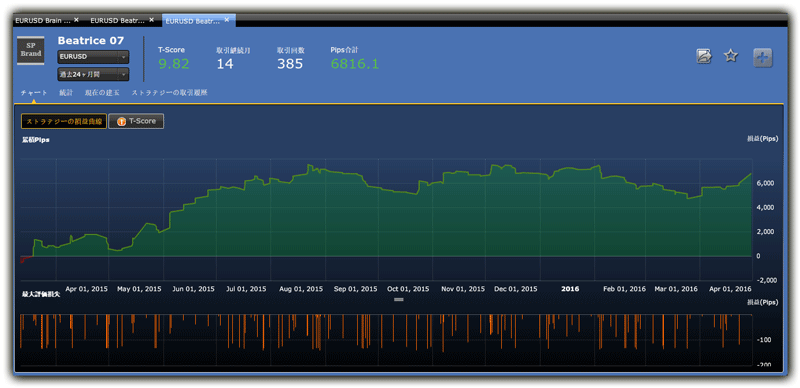
Task: Click the share/export icon in header
Action: pyautogui.click(x=704, y=56)
